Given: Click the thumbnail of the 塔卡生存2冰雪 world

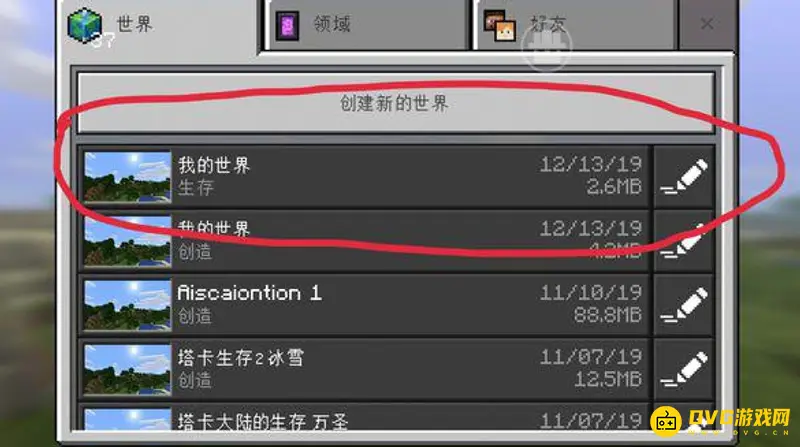Looking at the screenshot, I should point(128,369).
